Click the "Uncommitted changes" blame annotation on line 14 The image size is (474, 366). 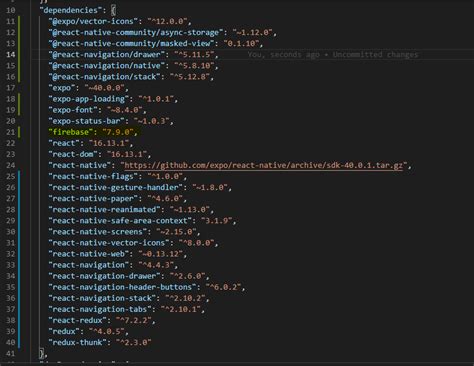[x=375, y=54]
